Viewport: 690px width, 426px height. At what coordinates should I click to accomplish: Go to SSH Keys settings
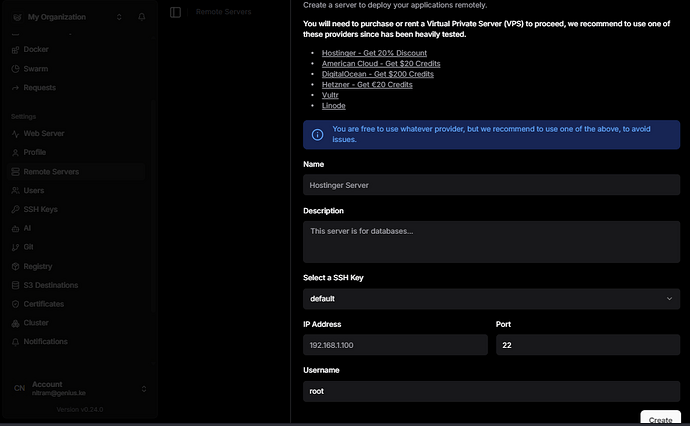(x=41, y=209)
